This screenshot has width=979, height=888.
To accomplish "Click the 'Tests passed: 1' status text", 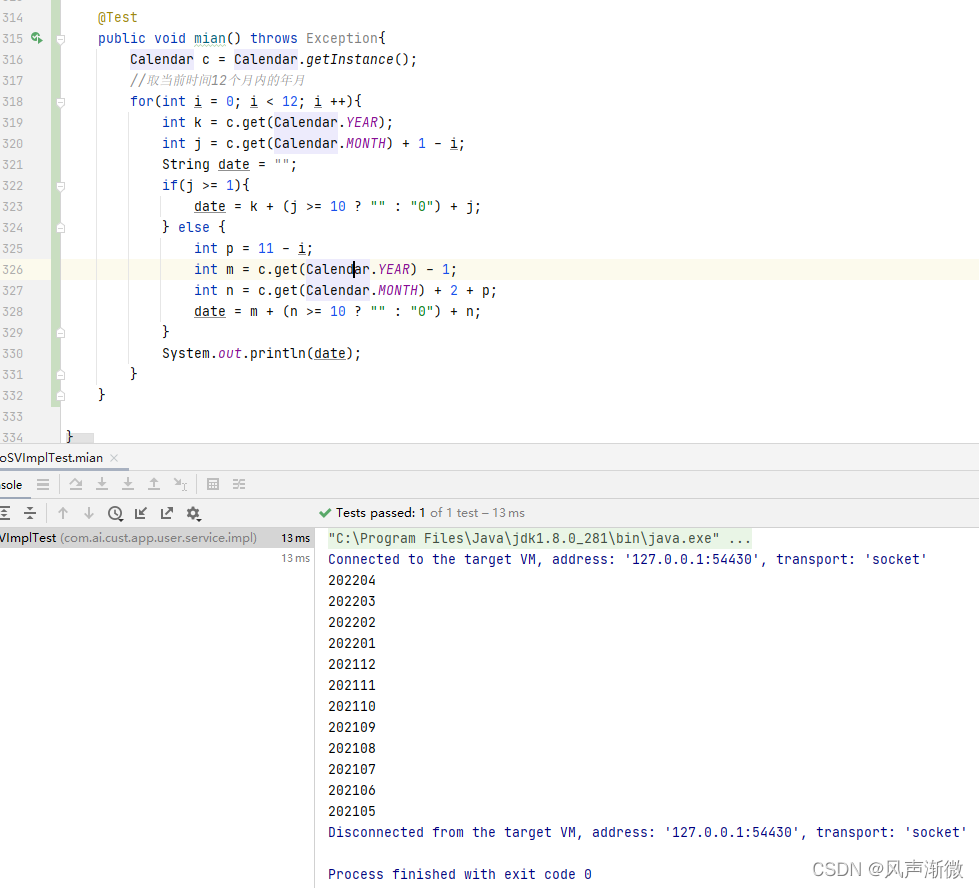I will (380, 513).
